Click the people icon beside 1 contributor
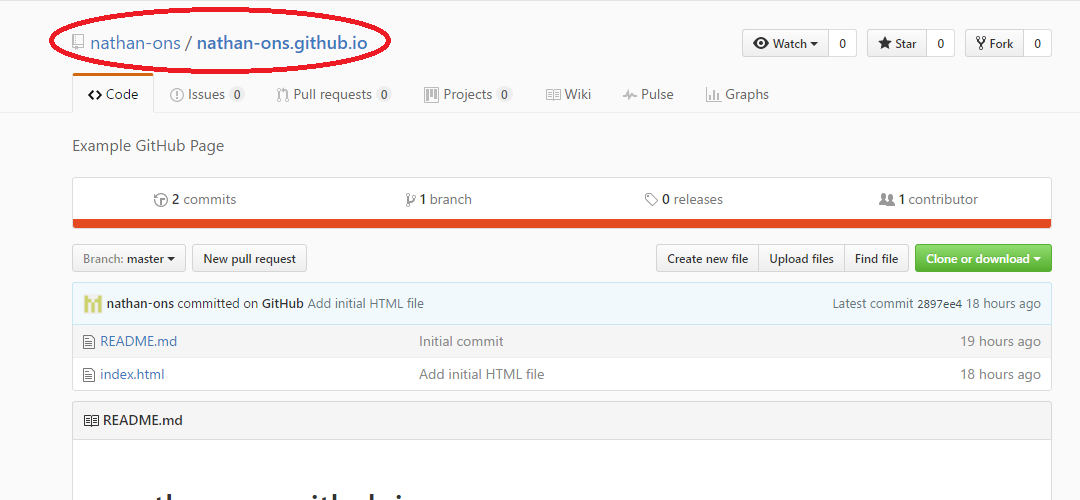This screenshot has width=1080, height=500. tap(886, 200)
